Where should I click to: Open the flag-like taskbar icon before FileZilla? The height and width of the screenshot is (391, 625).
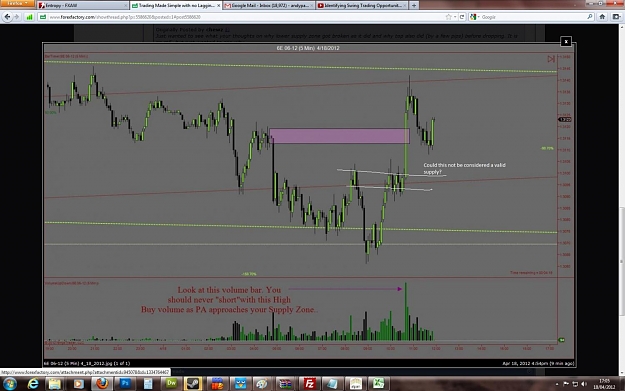click(x=285, y=384)
